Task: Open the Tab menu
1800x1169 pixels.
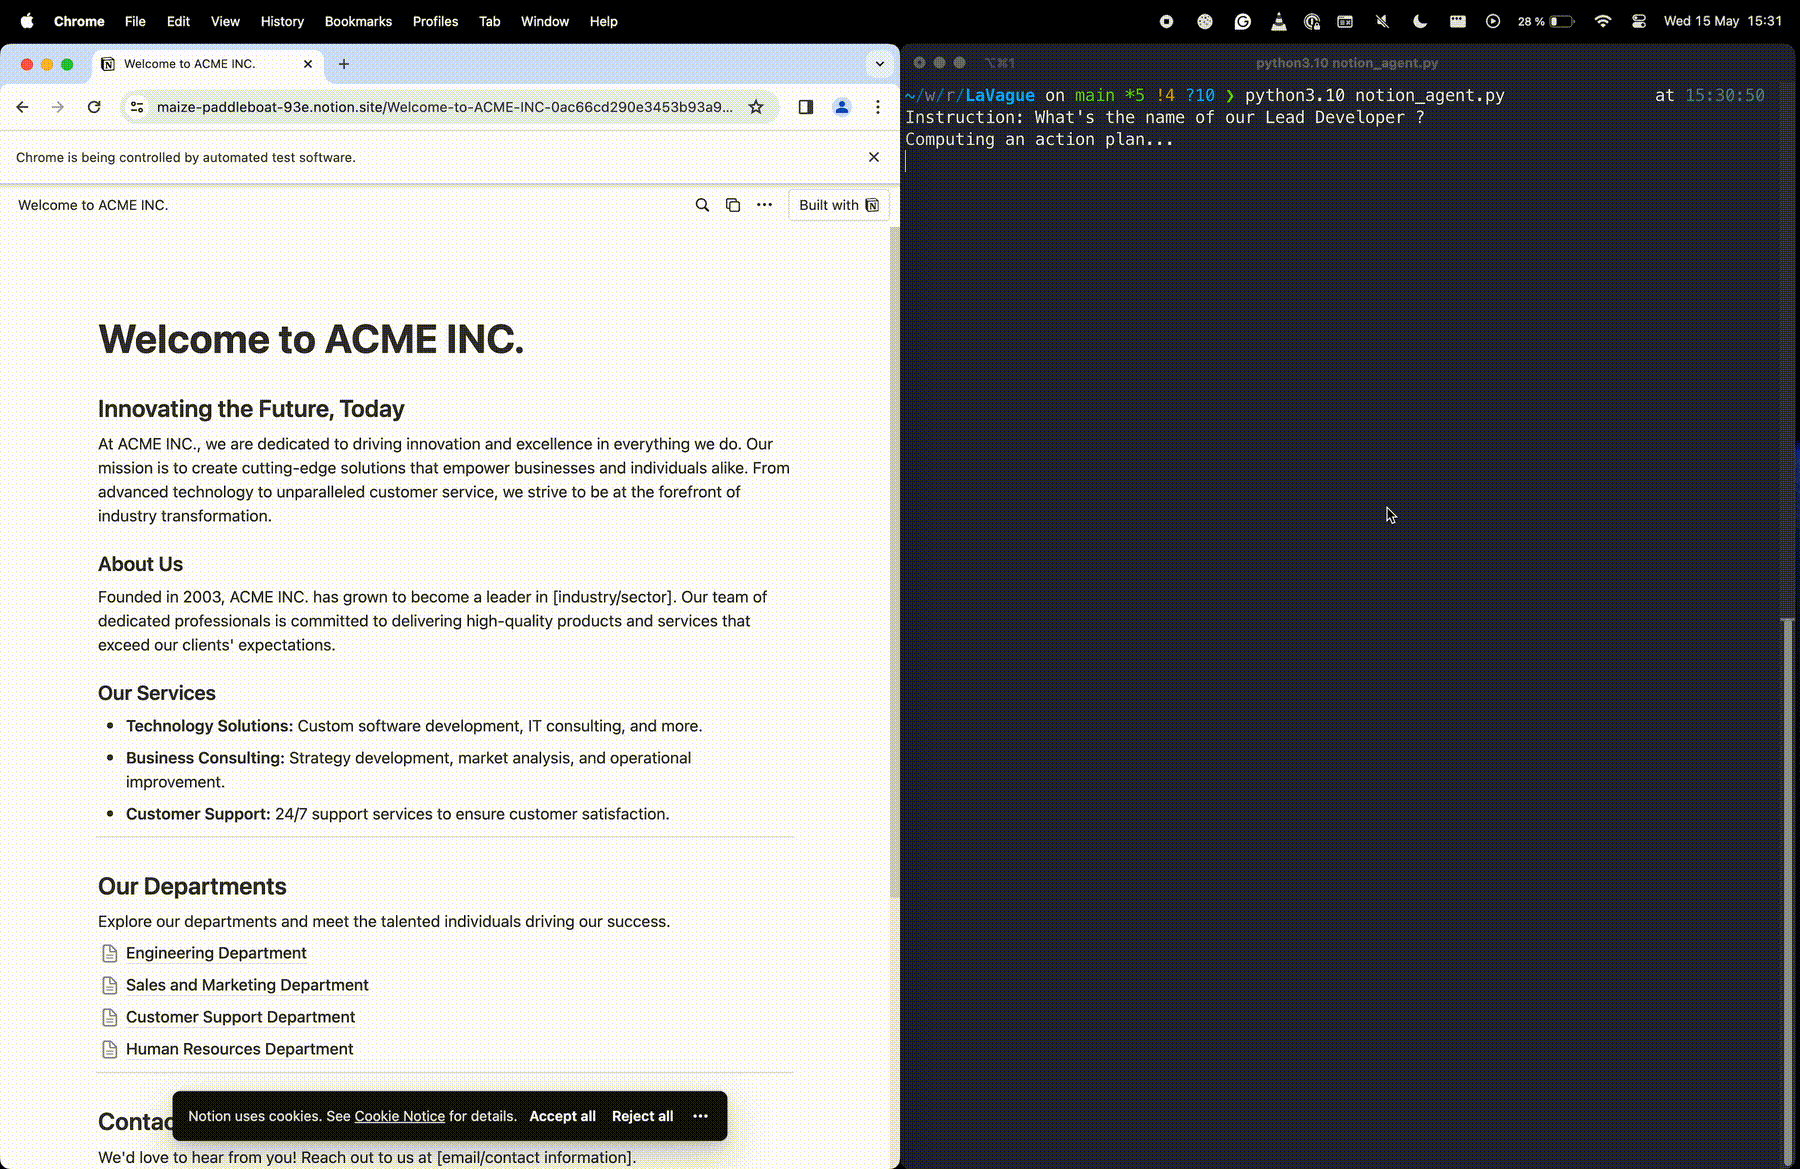Action: 489,21
